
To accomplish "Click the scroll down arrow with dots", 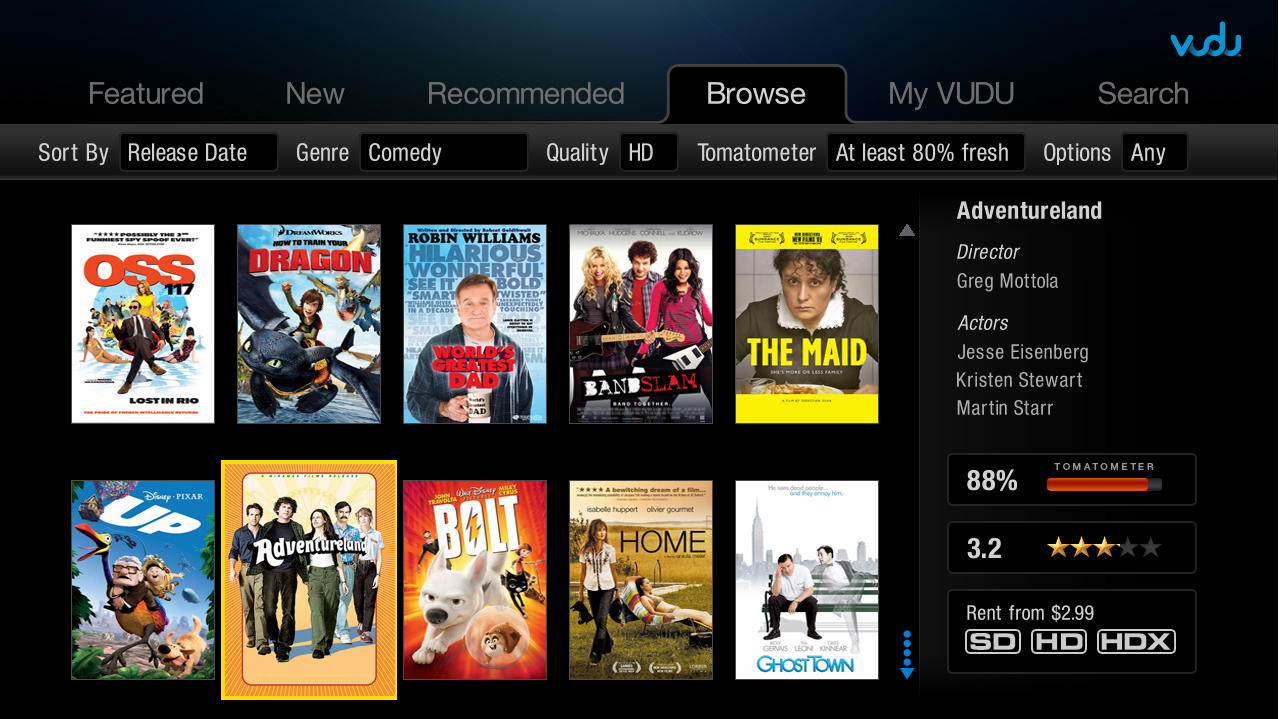I will [907, 655].
